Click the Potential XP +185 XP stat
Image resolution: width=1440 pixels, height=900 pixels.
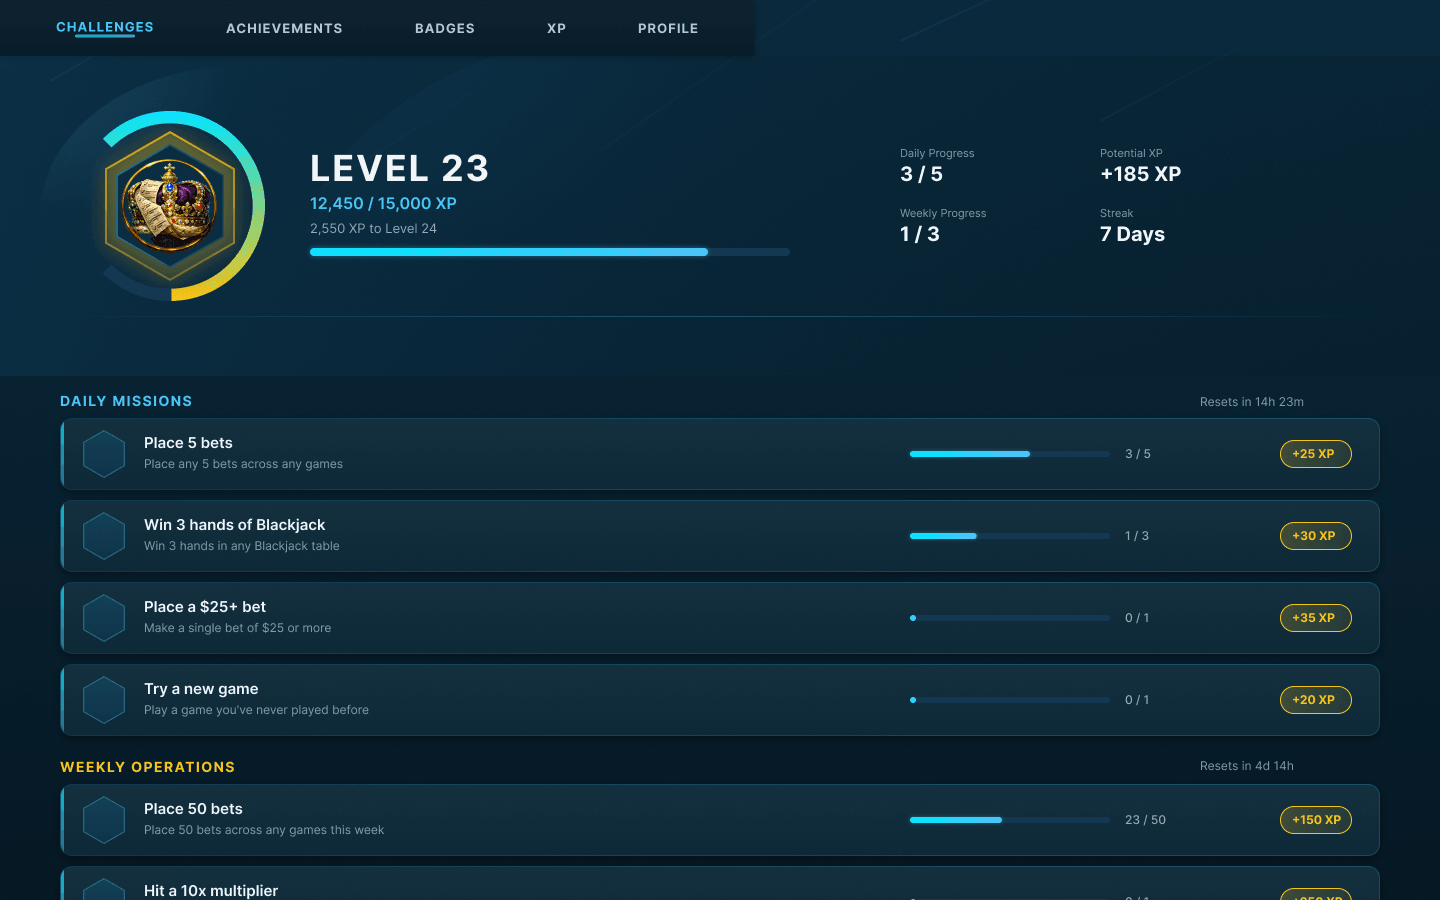(1141, 166)
